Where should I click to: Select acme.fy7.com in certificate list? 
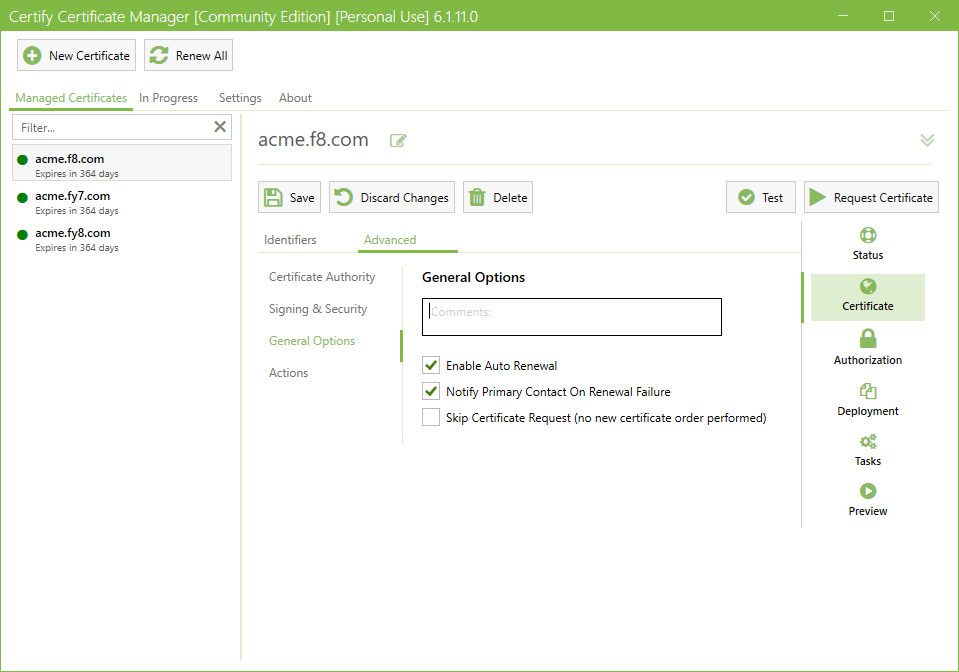122,202
